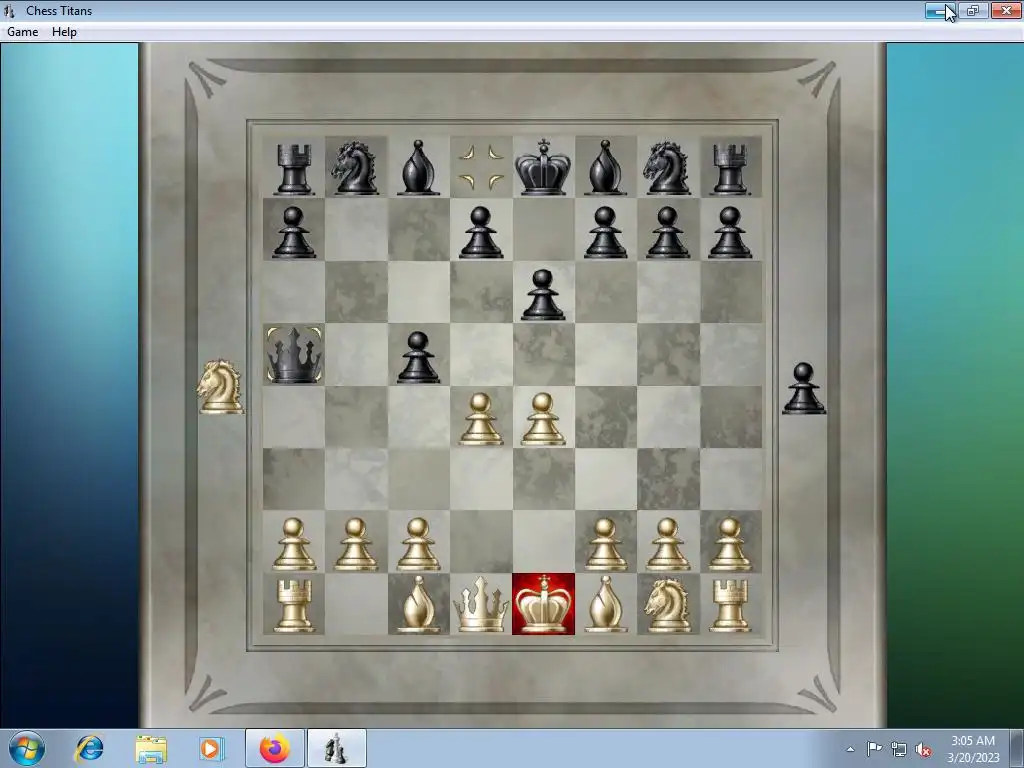Select the white pawn on c2
This screenshot has width=1024, height=768.
pos(419,545)
